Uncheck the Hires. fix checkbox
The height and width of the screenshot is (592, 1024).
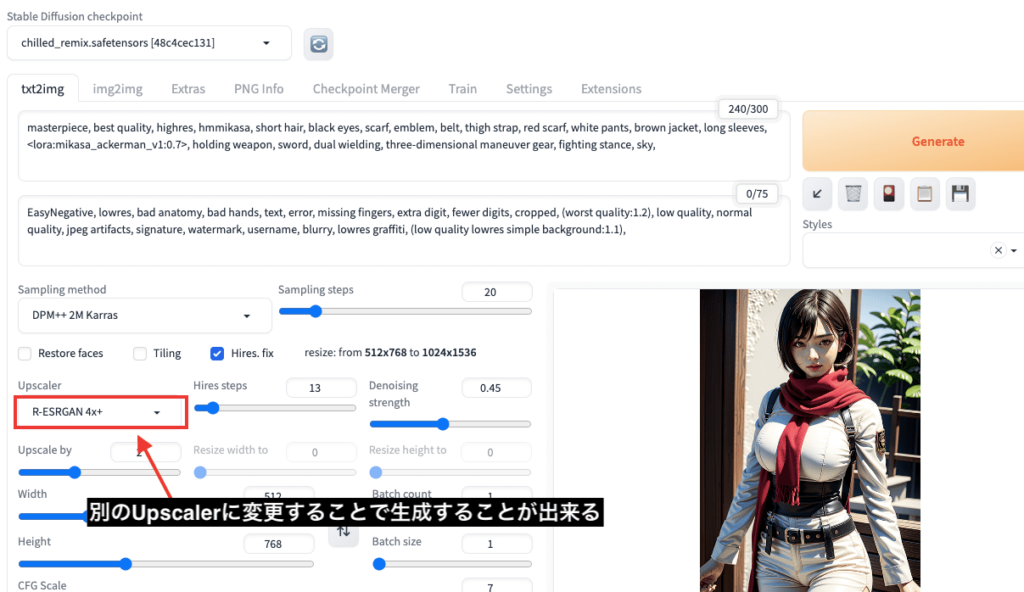[217, 354]
